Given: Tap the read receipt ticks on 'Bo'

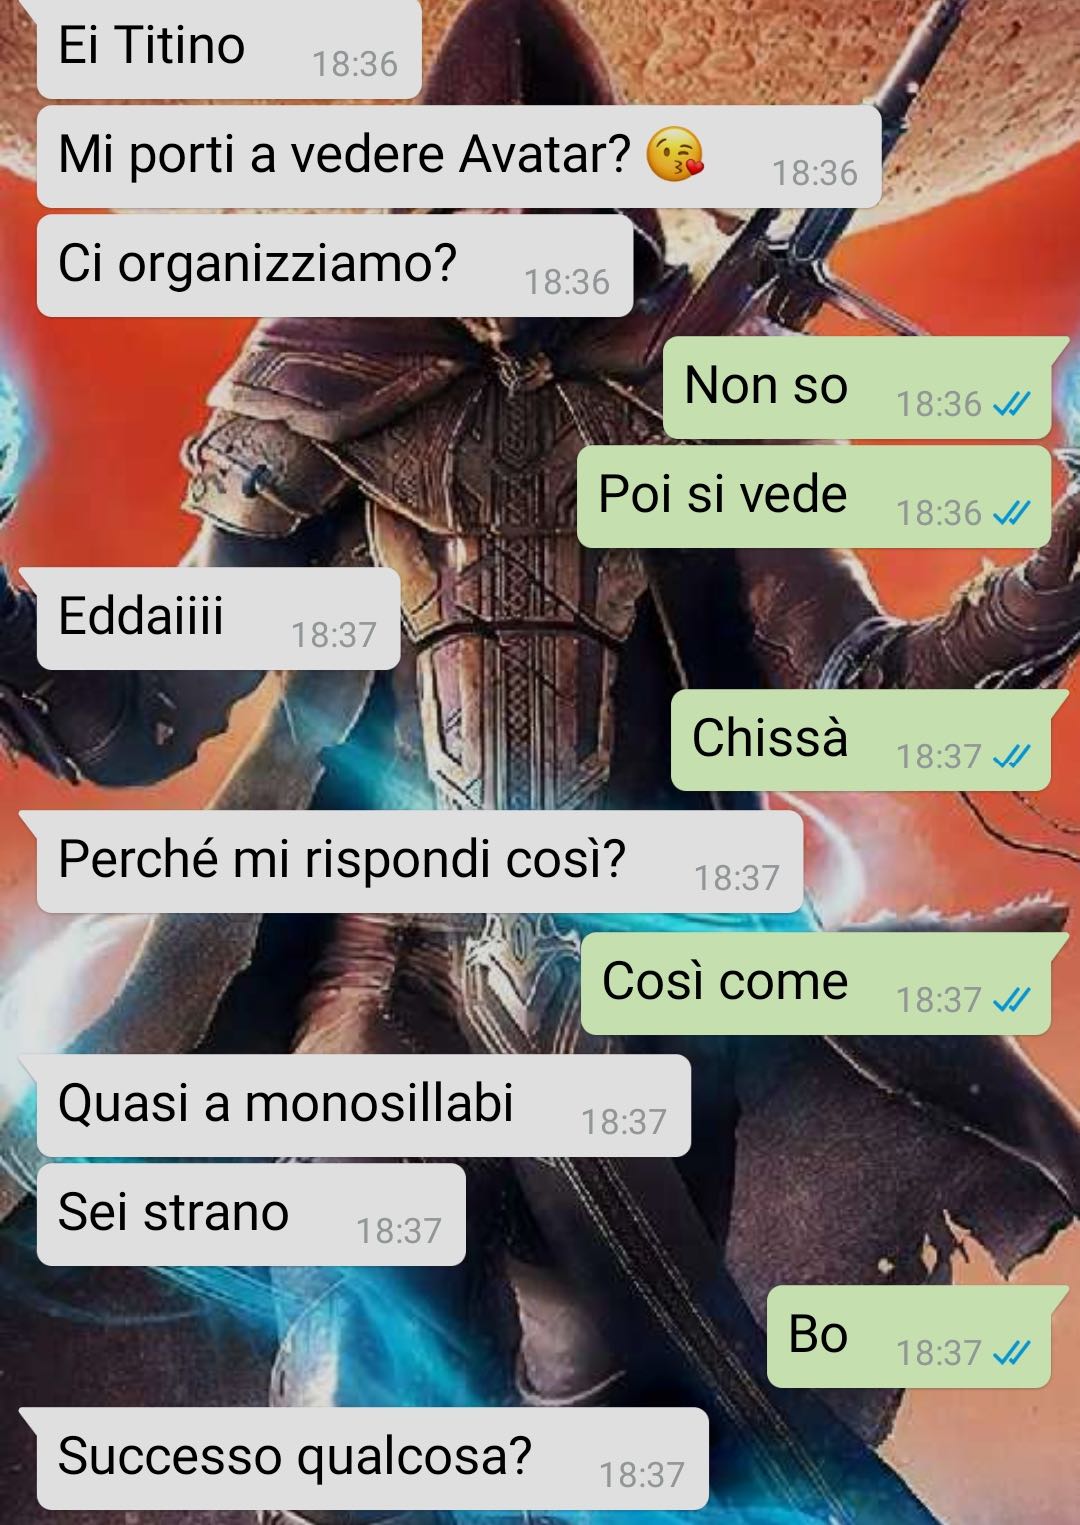Looking at the screenshot, I should click(1011, 1353).
